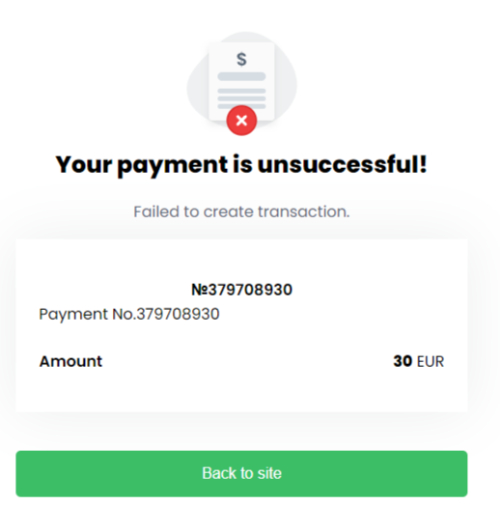Viewport: 500px width, 505px height.
Task: Click the bold №379708930 order number
Action: [x=242, y=289]
